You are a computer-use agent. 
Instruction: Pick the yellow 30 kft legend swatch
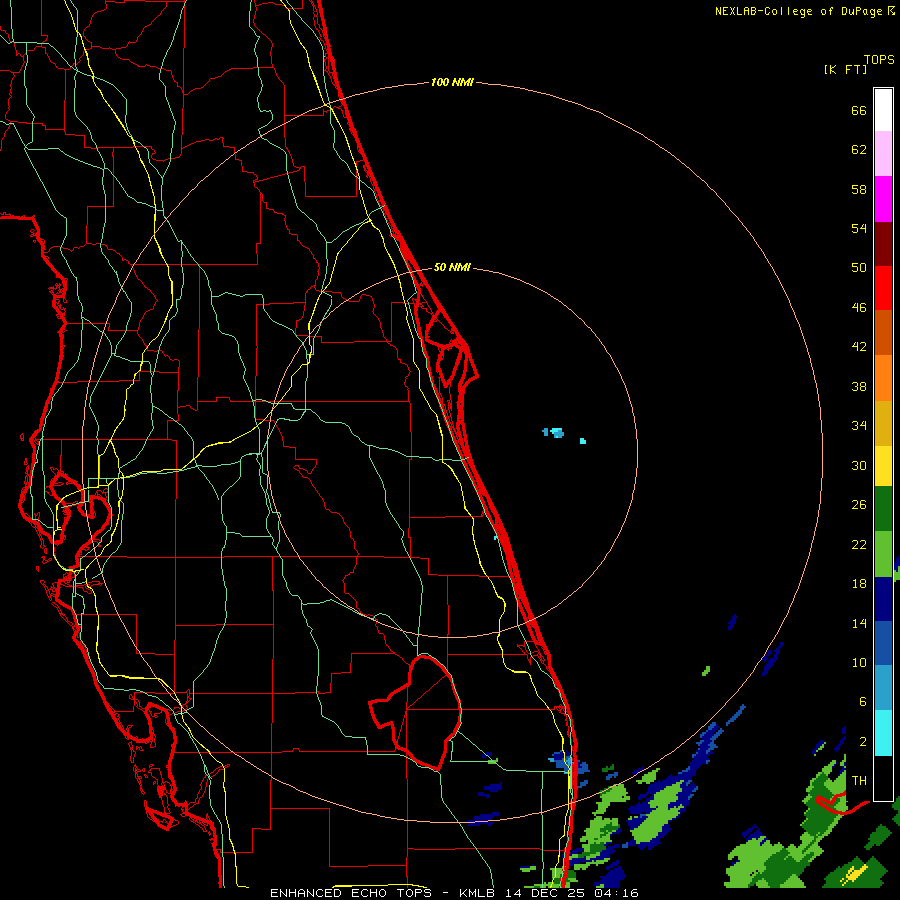(883, 465)
